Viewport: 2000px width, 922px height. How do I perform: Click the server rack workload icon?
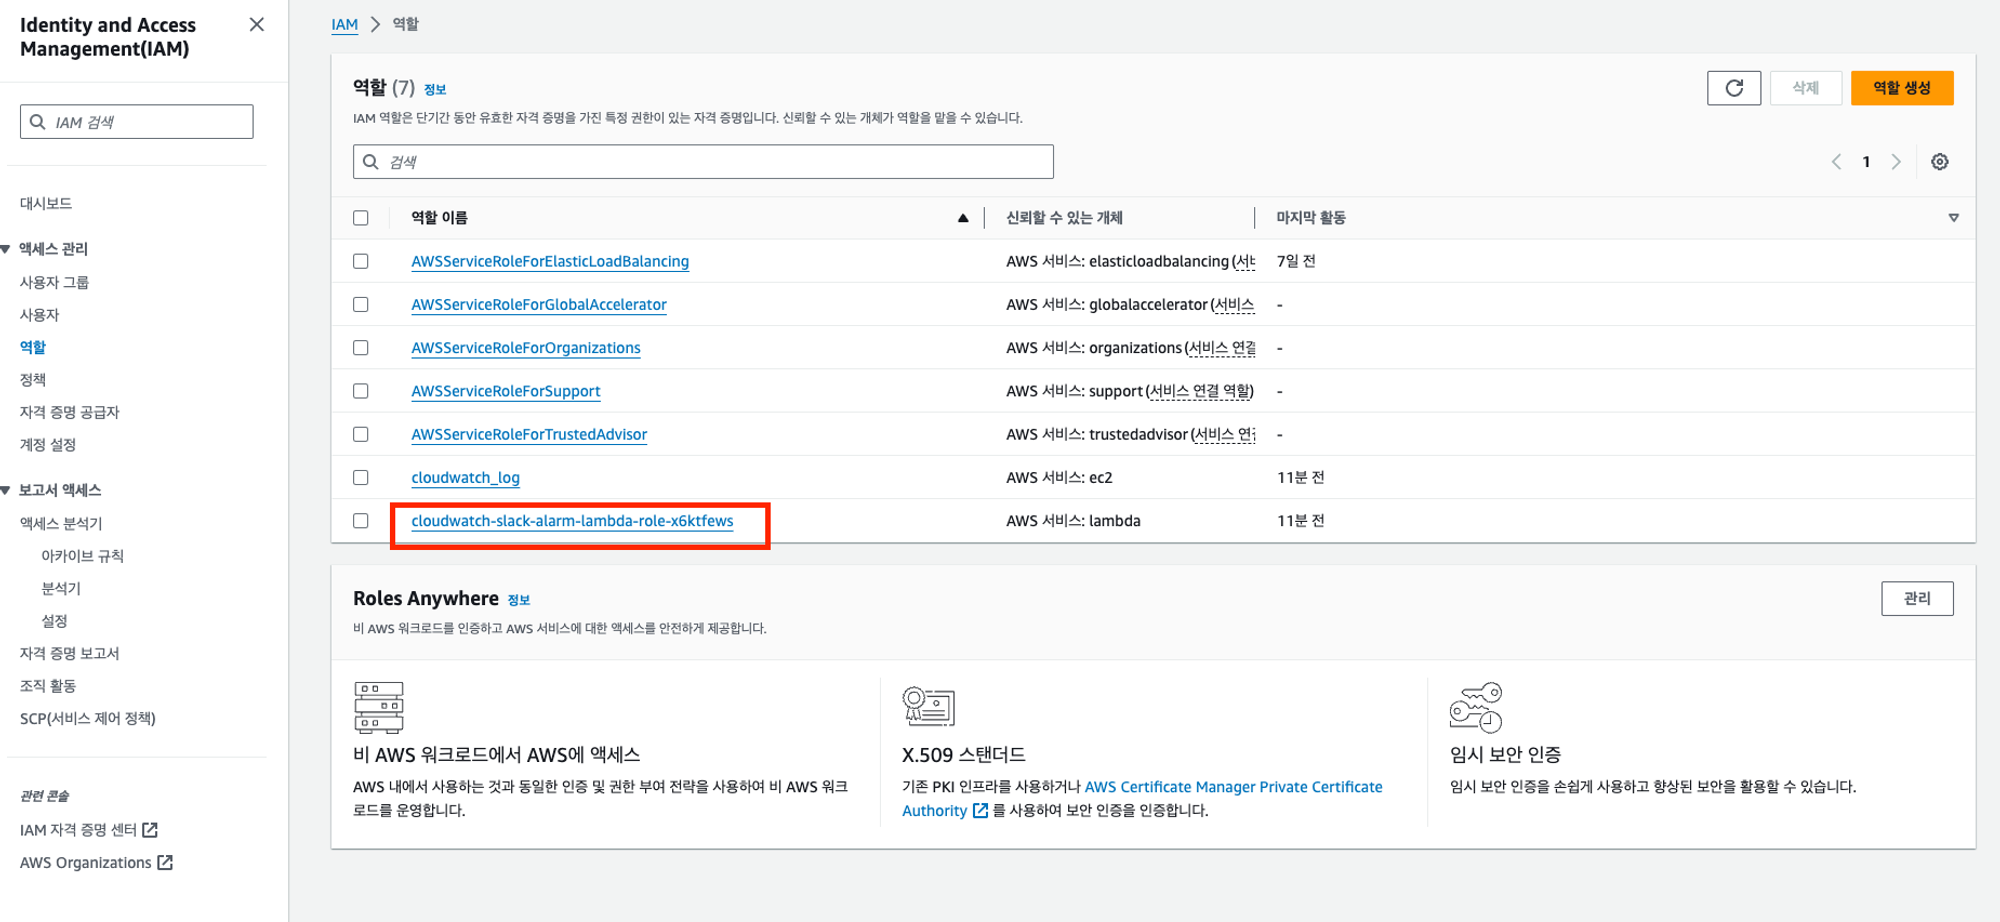379,707
